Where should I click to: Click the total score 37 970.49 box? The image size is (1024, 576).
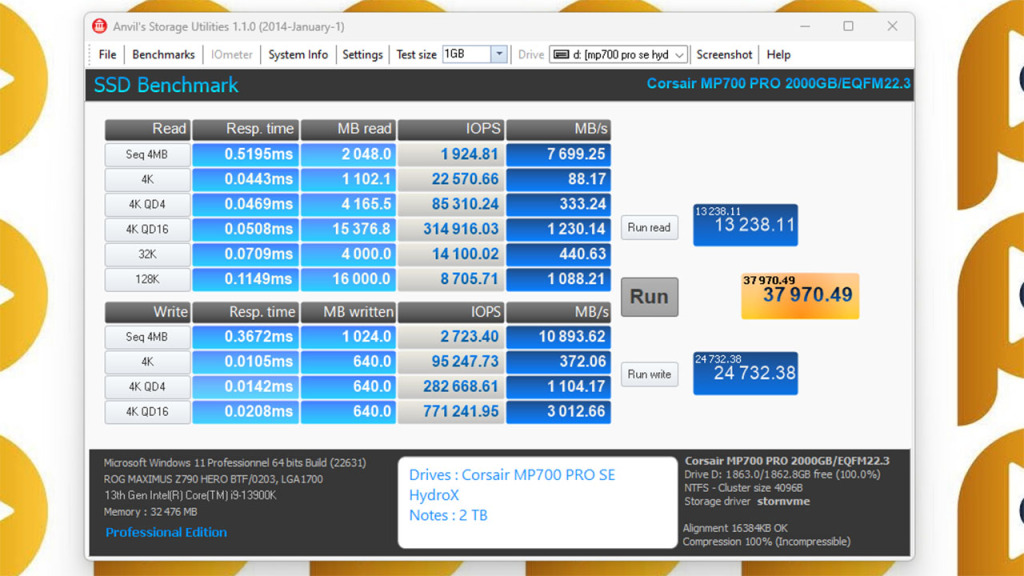coord(800,296)
